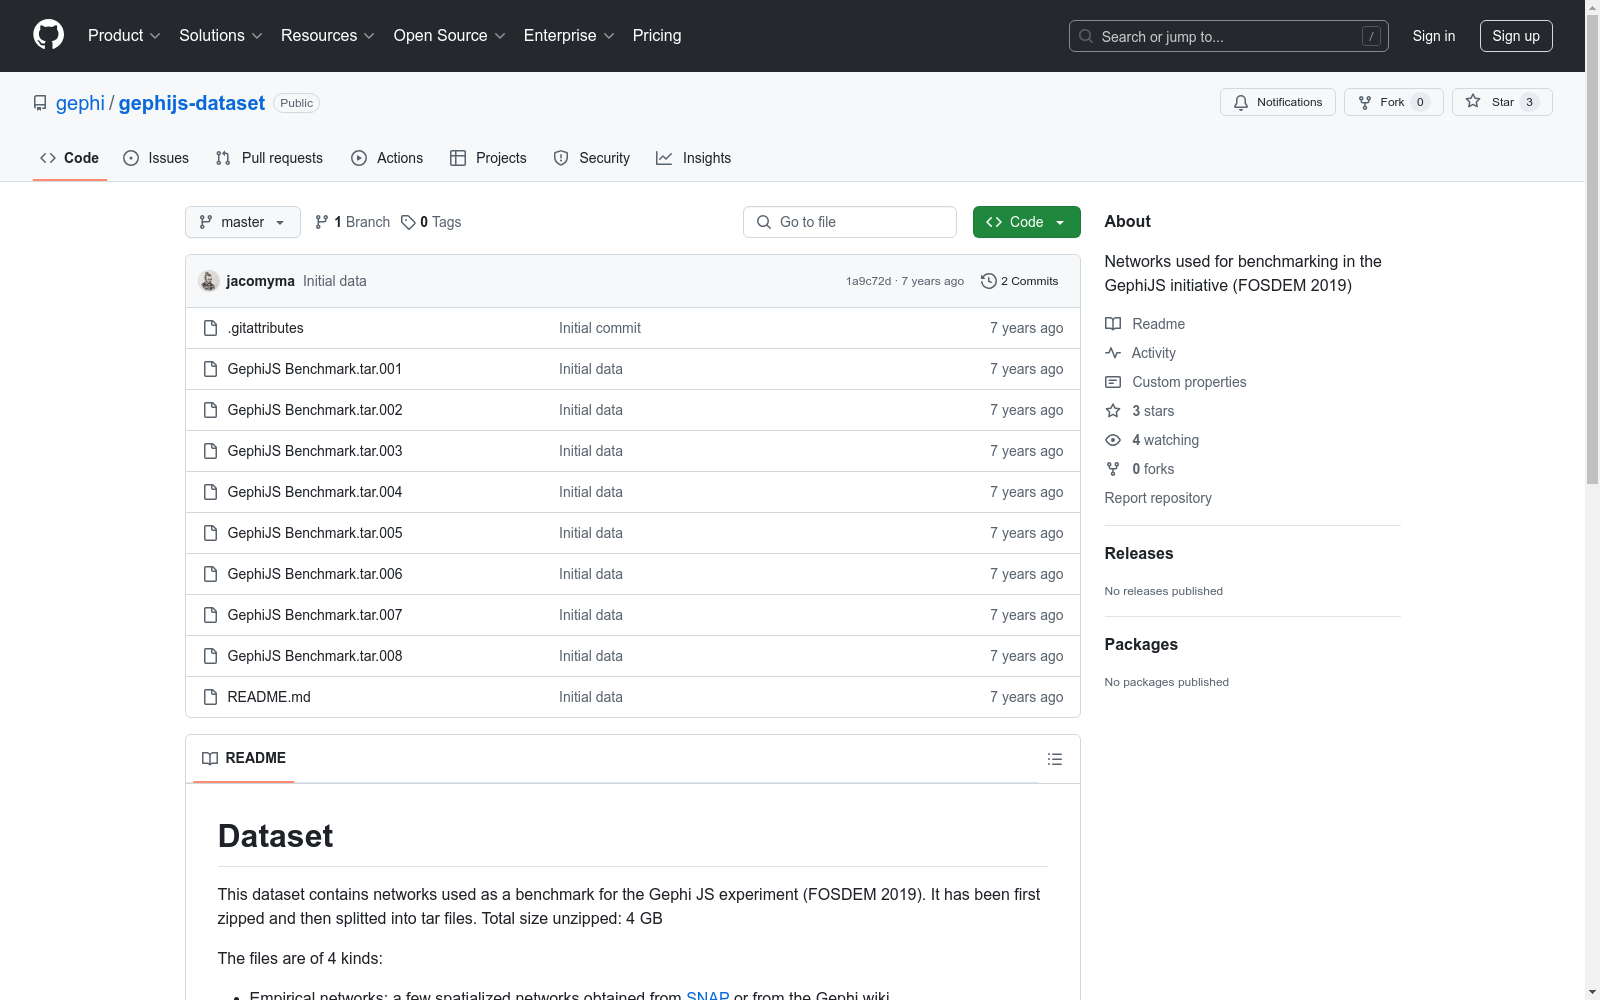This screenshot has width=1600, height=1000.
Task: Open the Releases heading link
Action: [x=1139, y=554]
